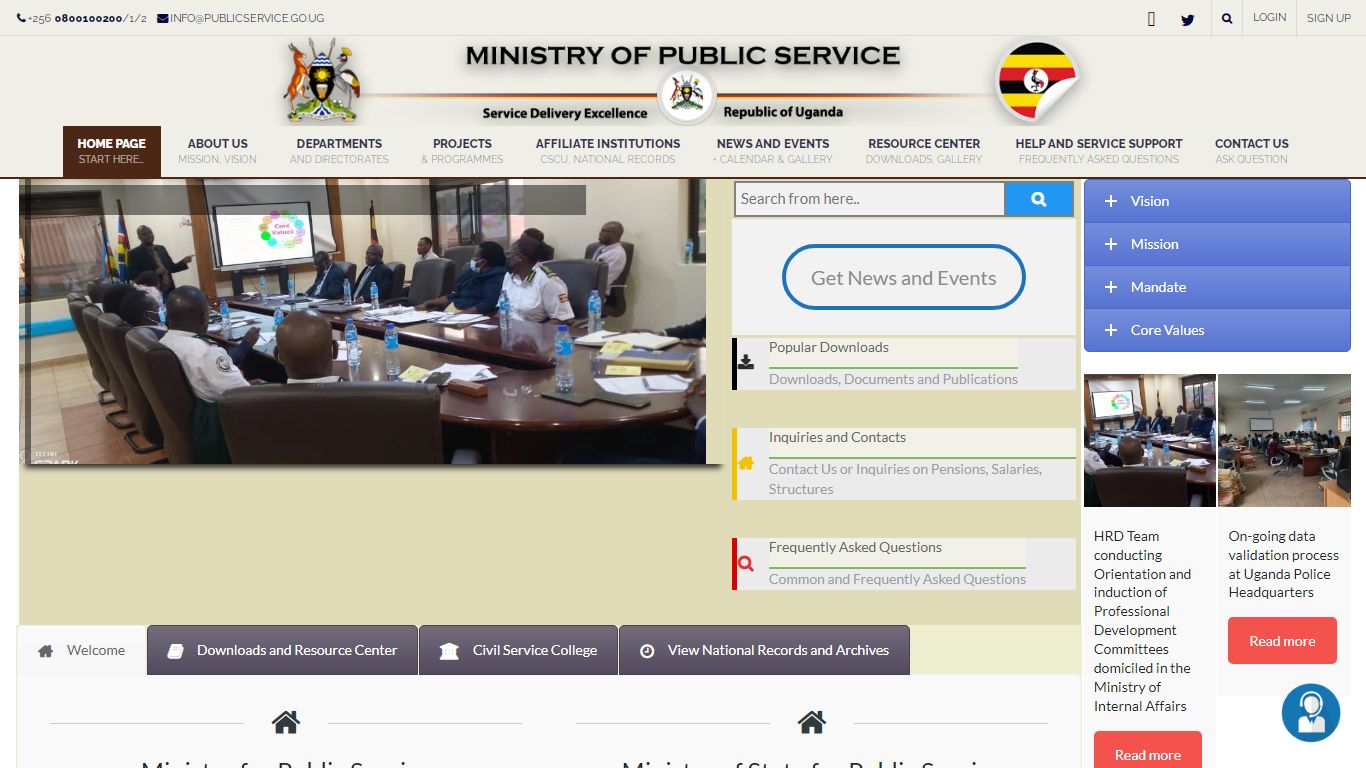
Task: Open the Projects & Programmes menu
Action: tap(462, 151)
